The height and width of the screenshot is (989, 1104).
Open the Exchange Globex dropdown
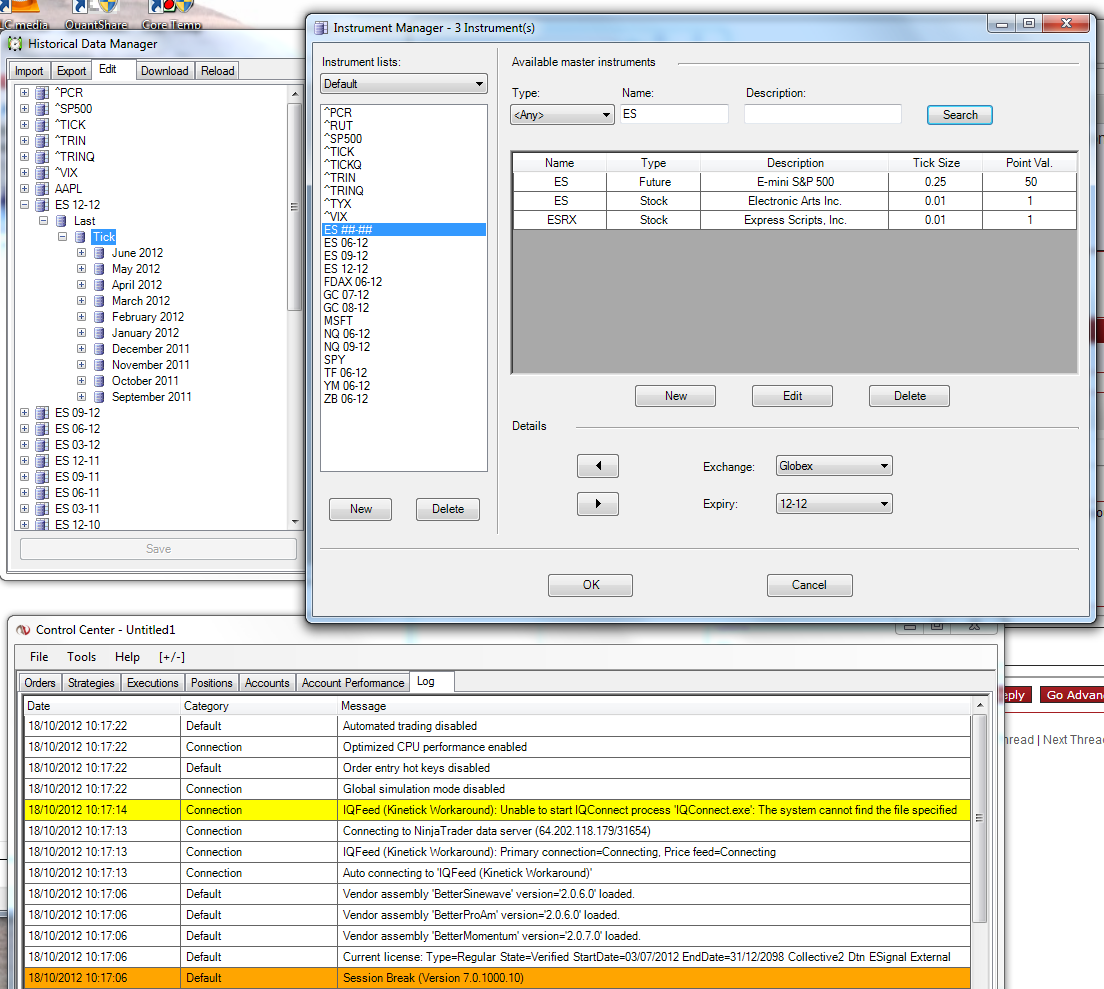tap(834, 466)
